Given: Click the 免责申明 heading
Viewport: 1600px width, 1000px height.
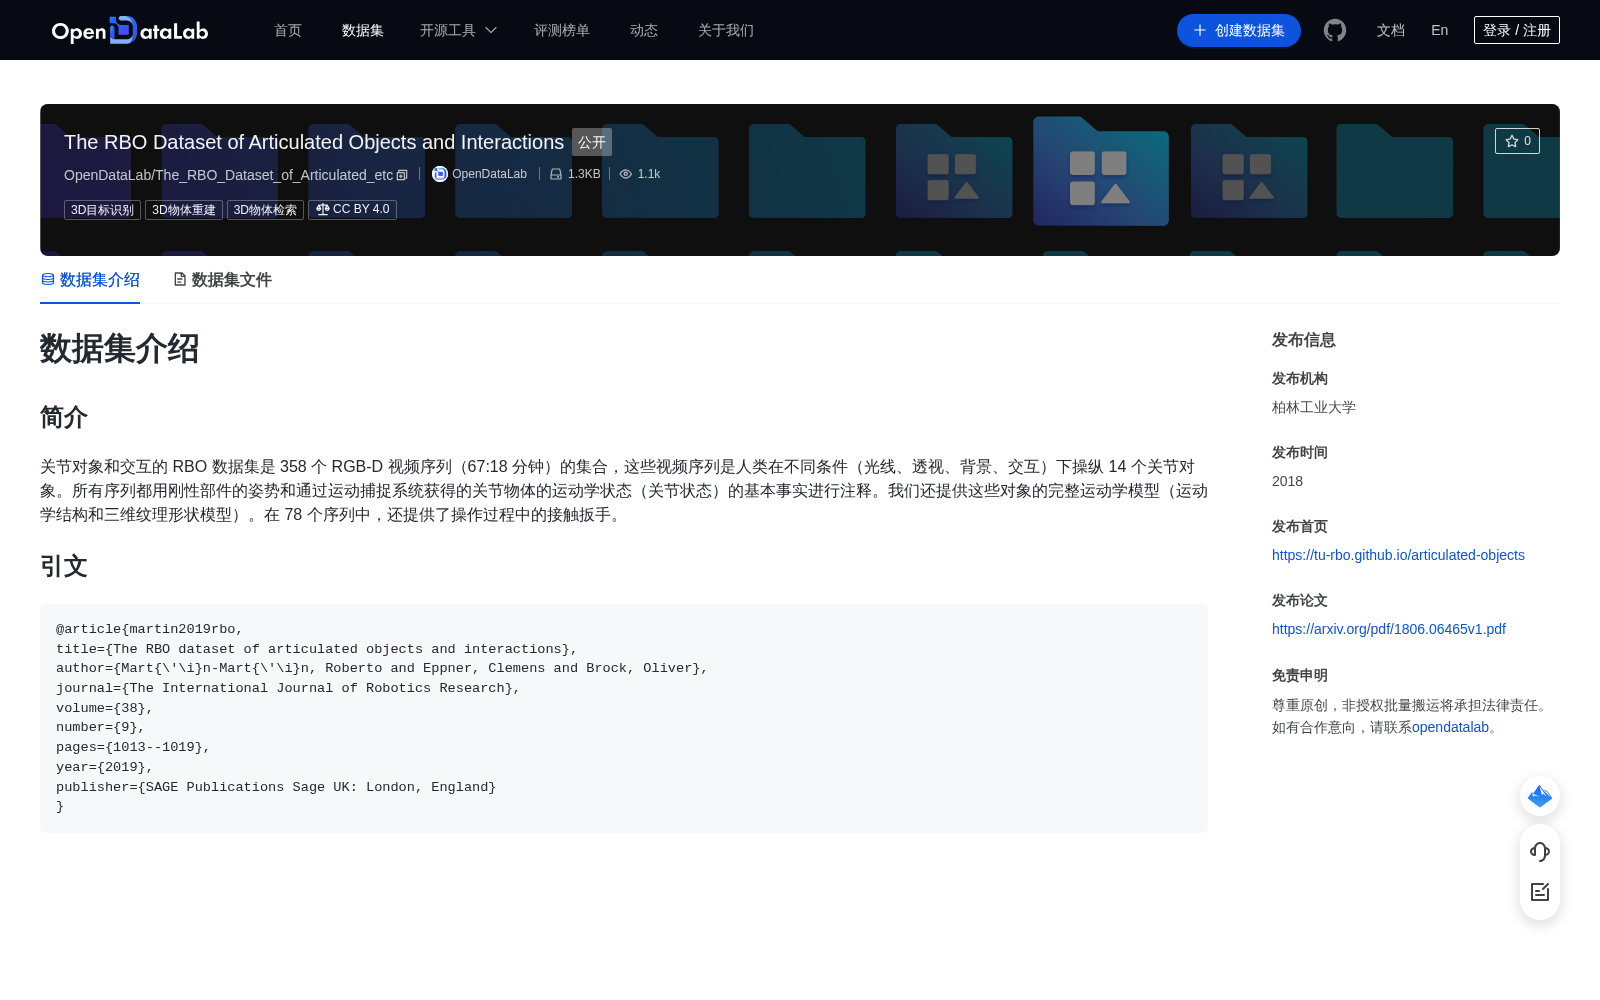Looking at the screenshot, I should (1300, 675).
